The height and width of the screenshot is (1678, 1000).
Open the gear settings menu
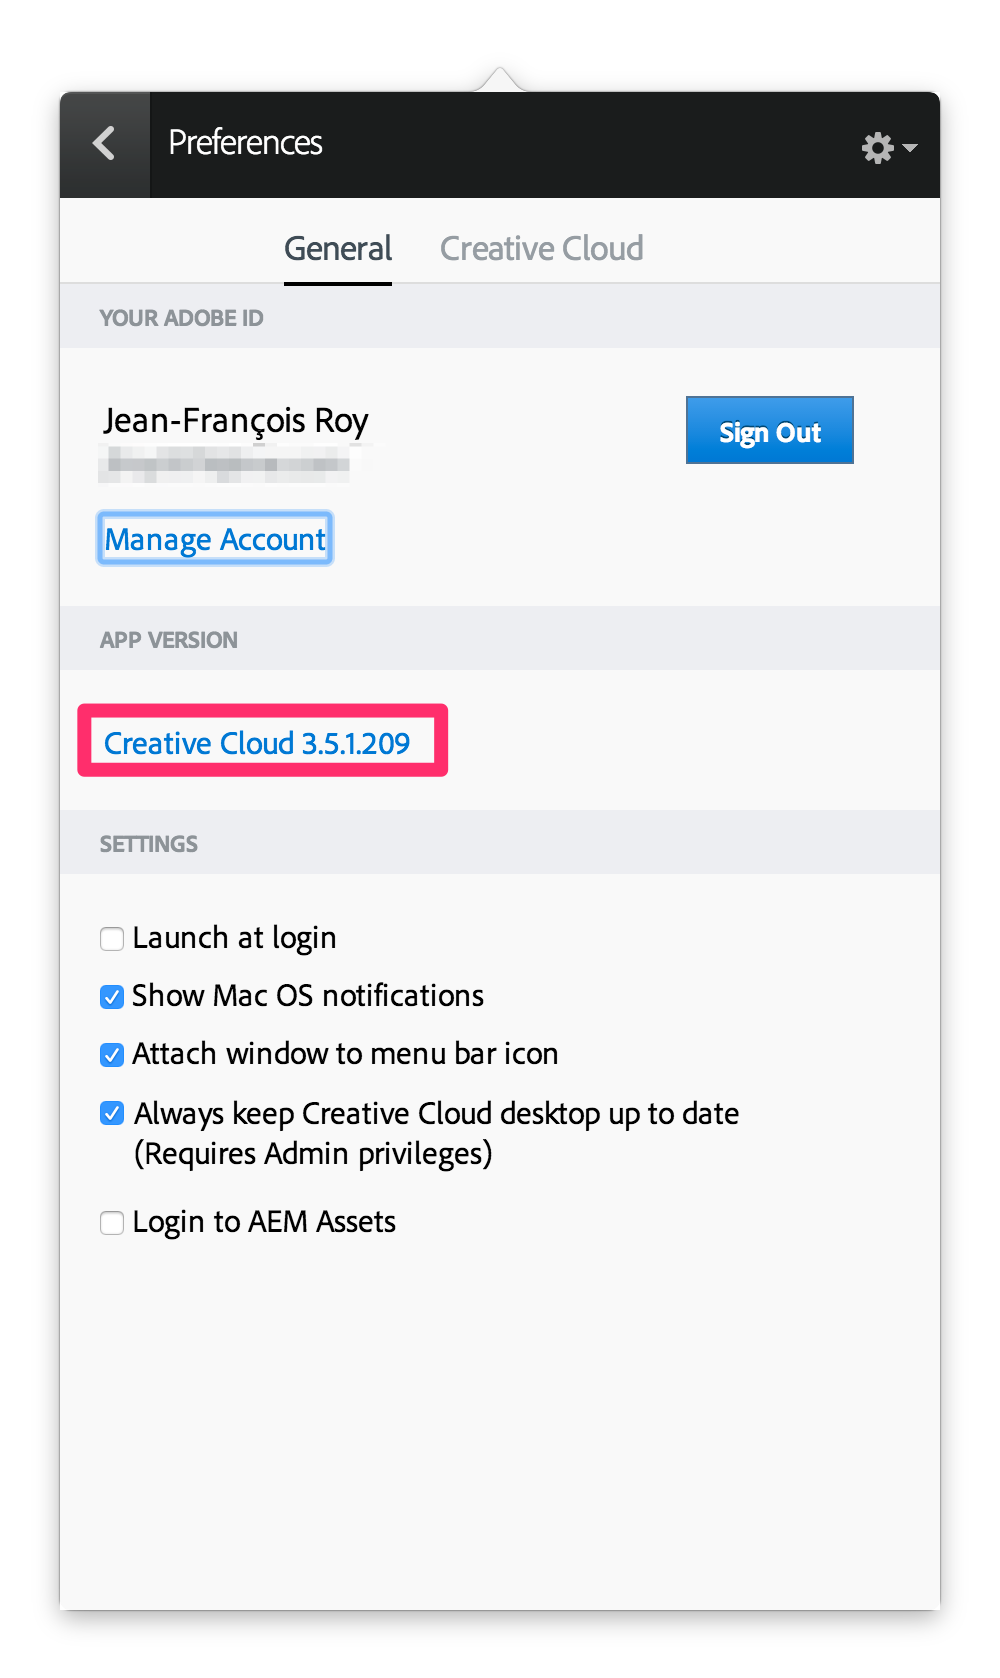point(889,148)
